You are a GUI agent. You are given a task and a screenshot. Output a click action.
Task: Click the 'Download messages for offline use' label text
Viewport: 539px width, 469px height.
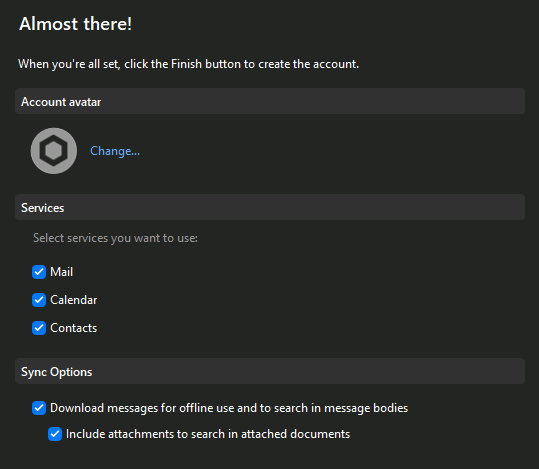click(x=229, y=408)
